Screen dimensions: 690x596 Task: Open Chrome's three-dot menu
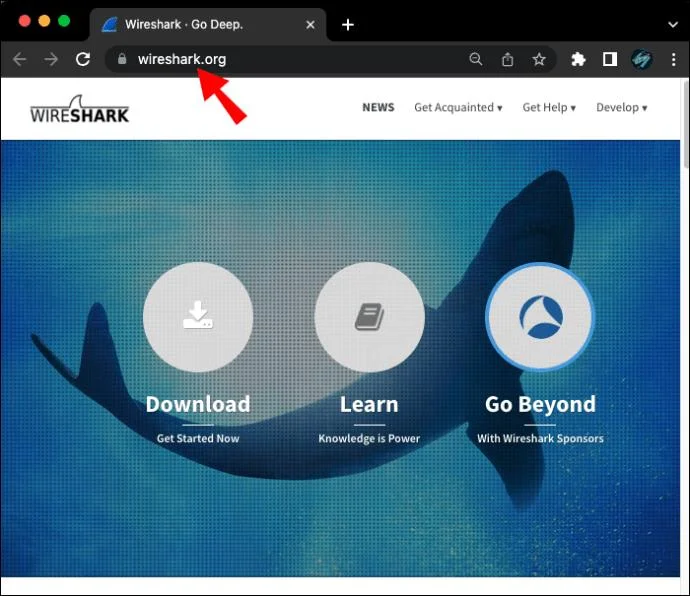pyautogui.click(x=674, y=59)
